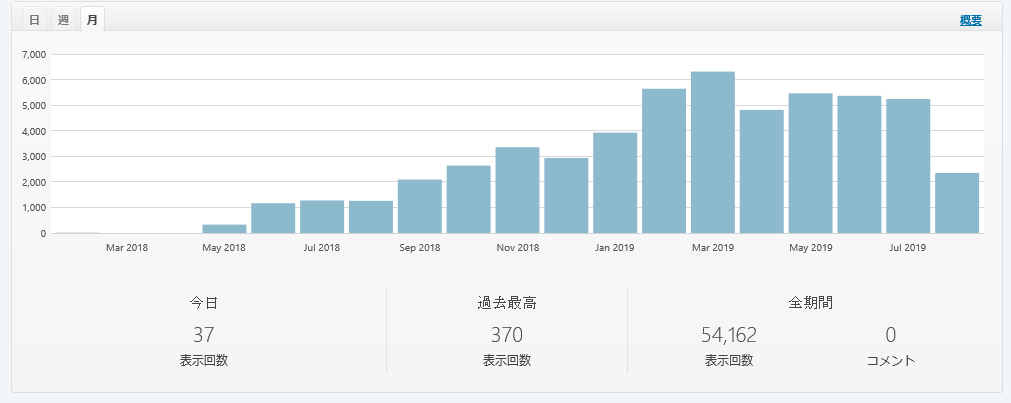Select the tallest Mar 2019 bar
Viewport: 1011px width, 403px height.
click(x=713, y=152)
